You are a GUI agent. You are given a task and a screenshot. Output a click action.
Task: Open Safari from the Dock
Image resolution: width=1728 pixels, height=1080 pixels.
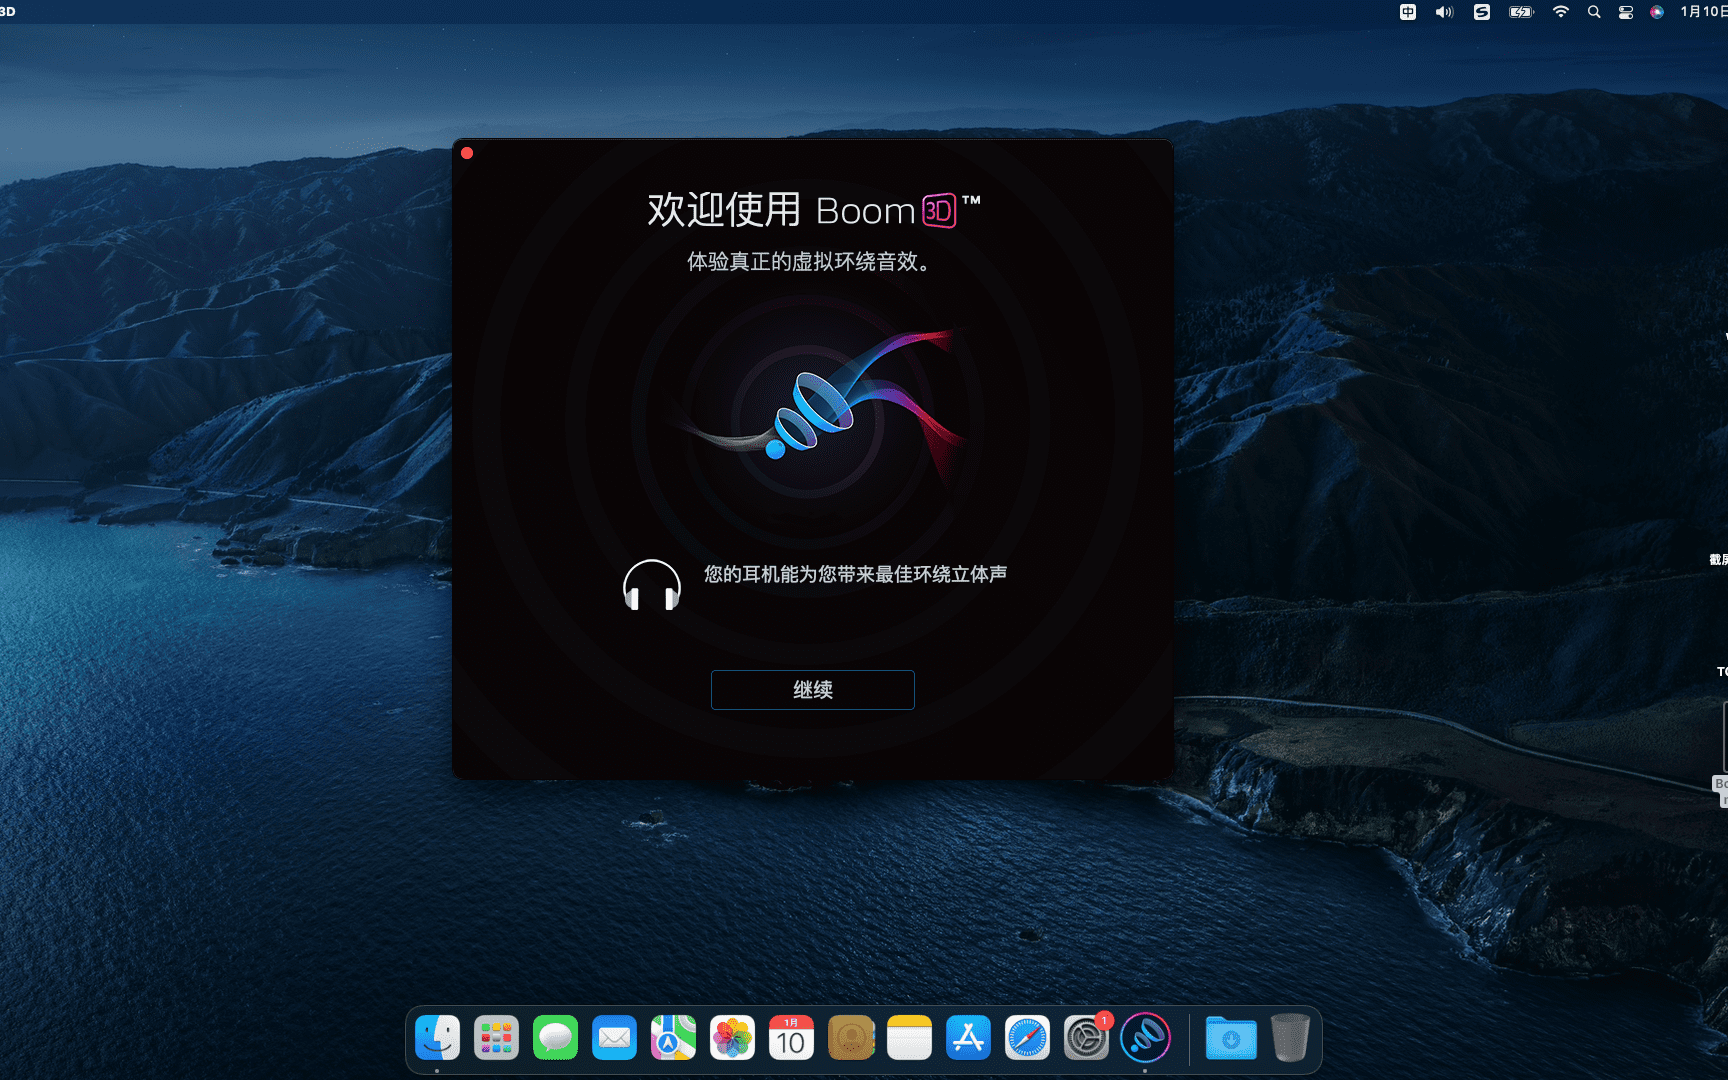[1028, 1038]
